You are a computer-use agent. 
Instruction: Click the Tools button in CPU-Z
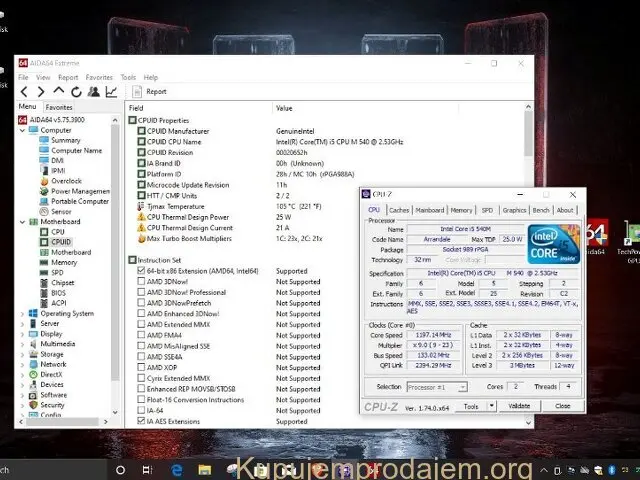[x=473, y=406]
